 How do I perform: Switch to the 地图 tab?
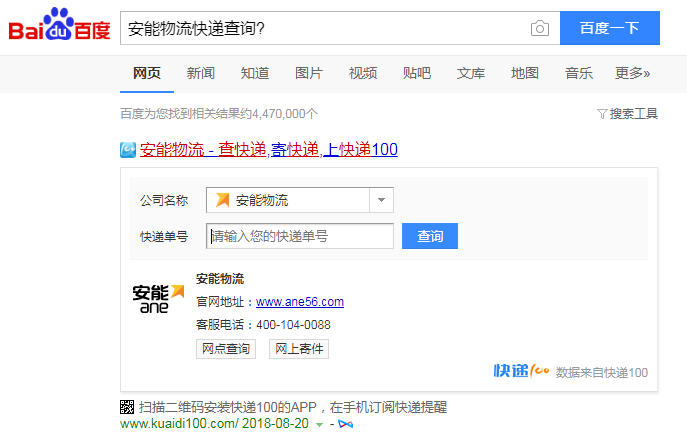(524, 73)
